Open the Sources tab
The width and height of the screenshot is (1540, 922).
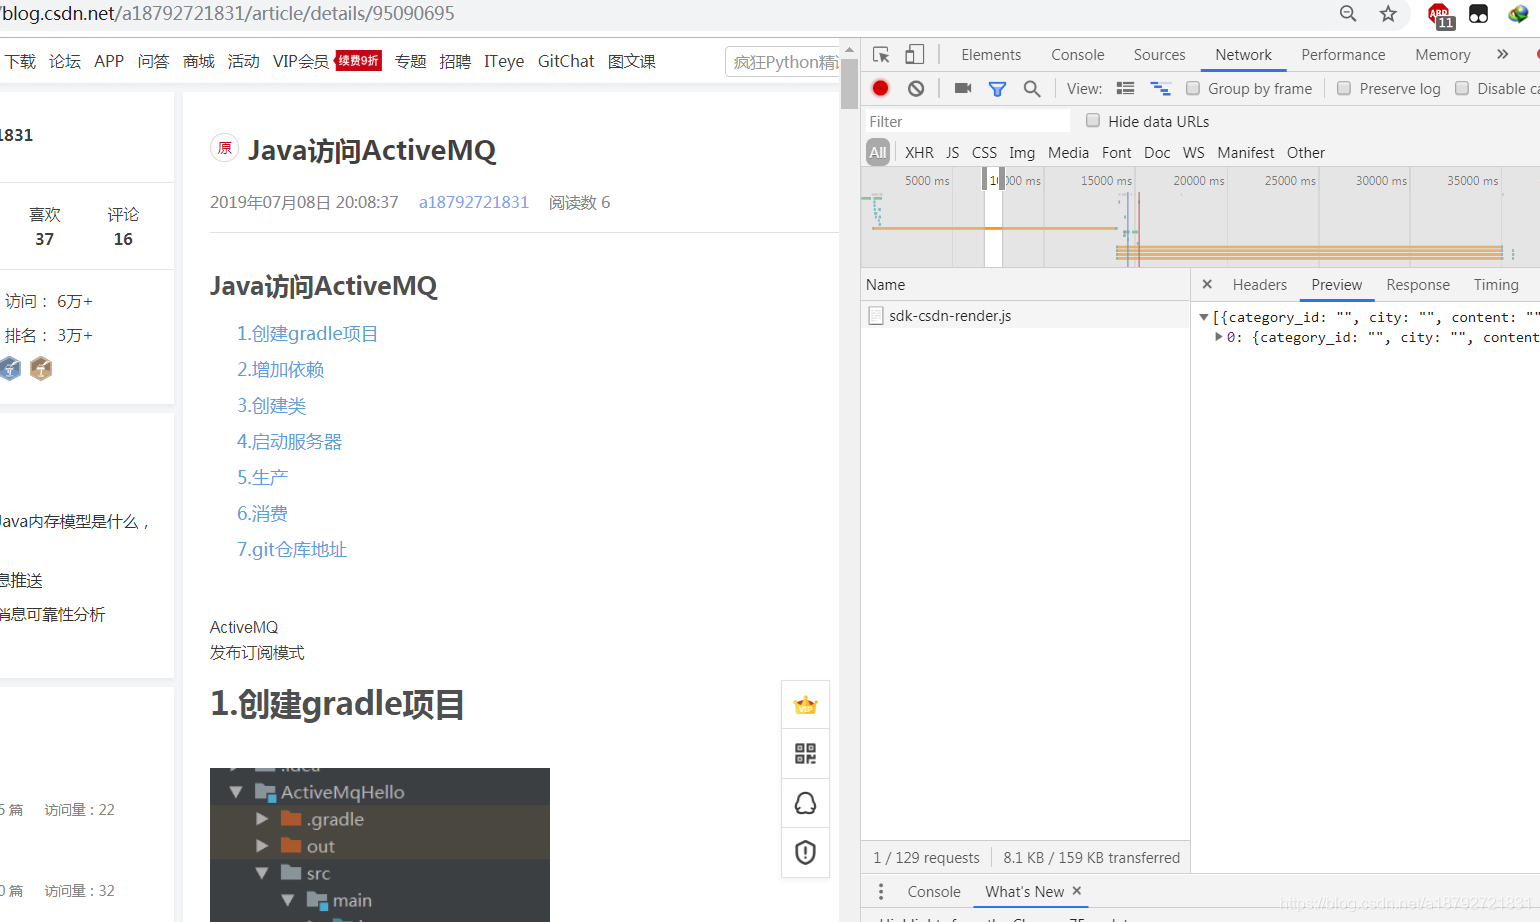point(1159,55)
